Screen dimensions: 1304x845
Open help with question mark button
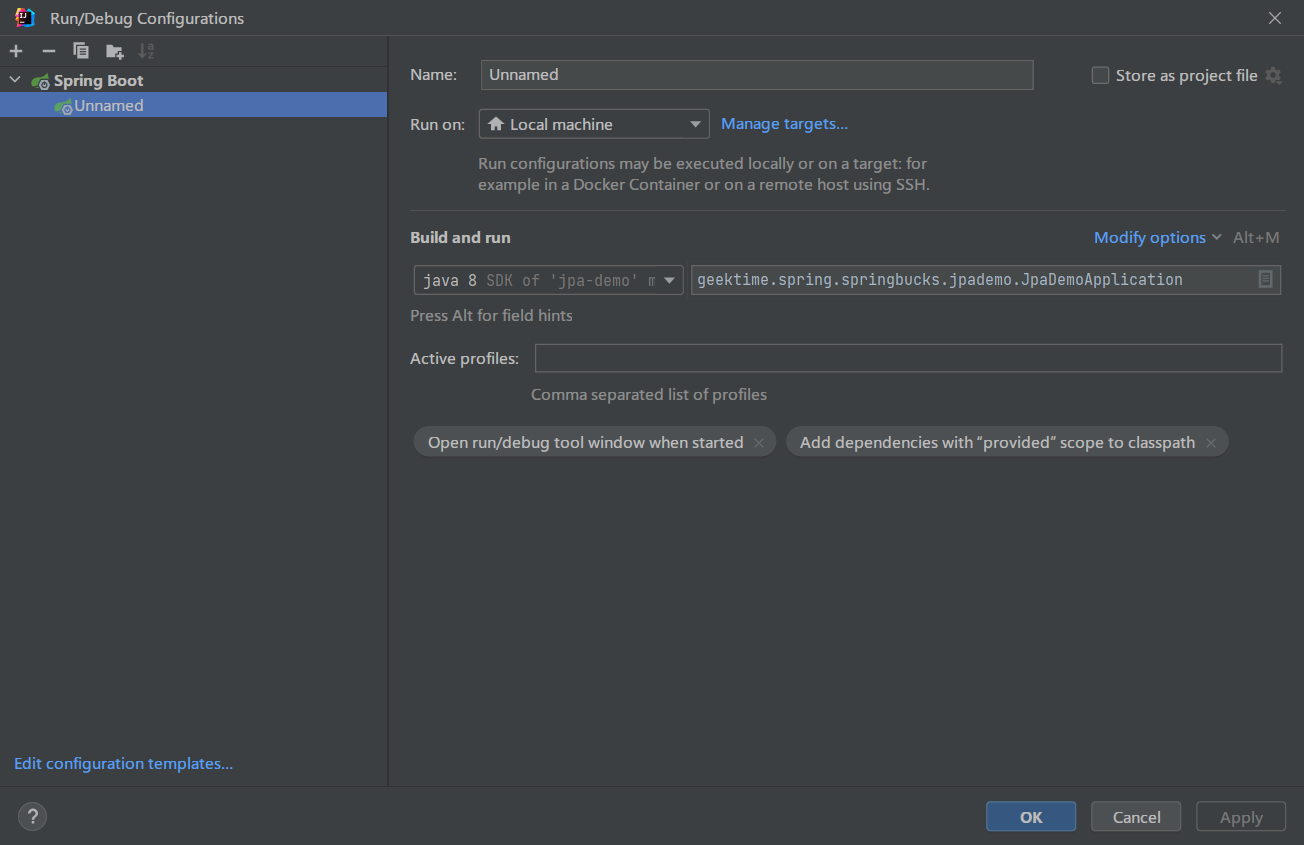(x=32, y=816)
